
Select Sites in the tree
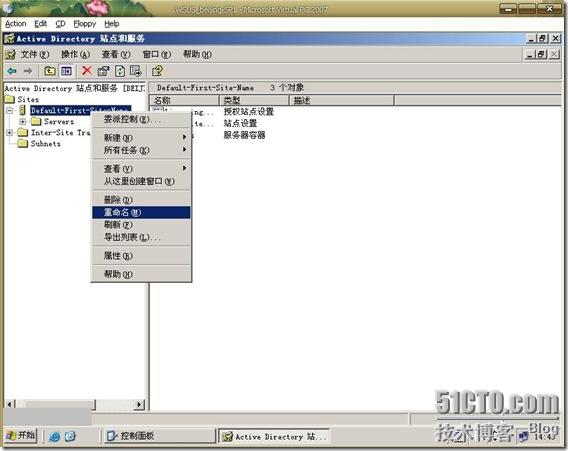tap(28, 99)
